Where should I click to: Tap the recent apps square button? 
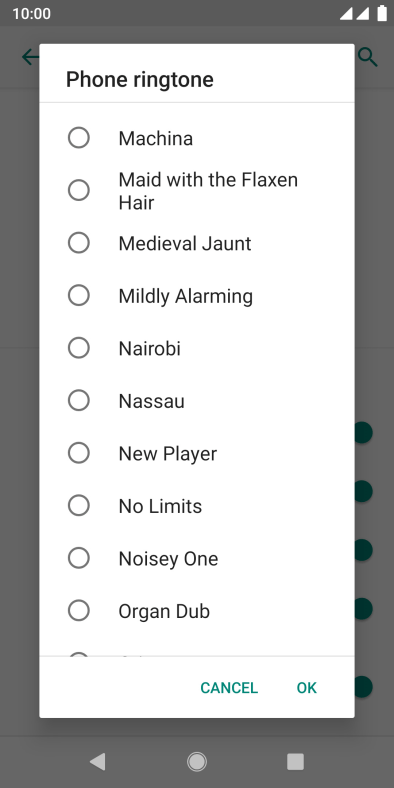(296, 762)
